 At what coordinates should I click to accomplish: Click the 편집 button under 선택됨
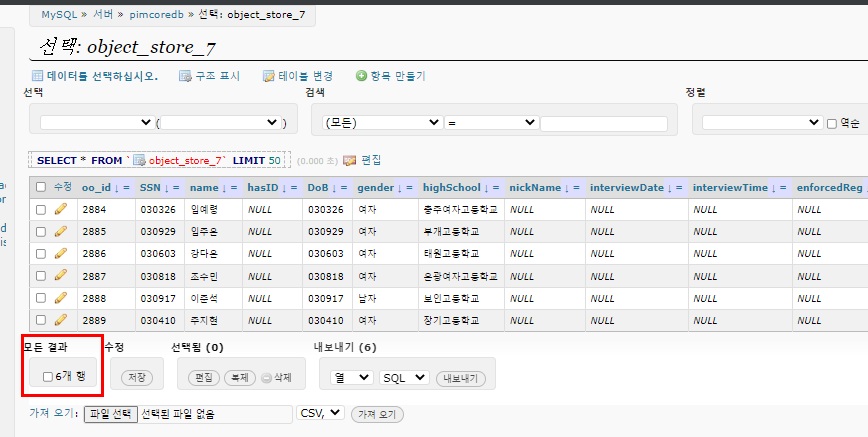(x=204, y=378)
